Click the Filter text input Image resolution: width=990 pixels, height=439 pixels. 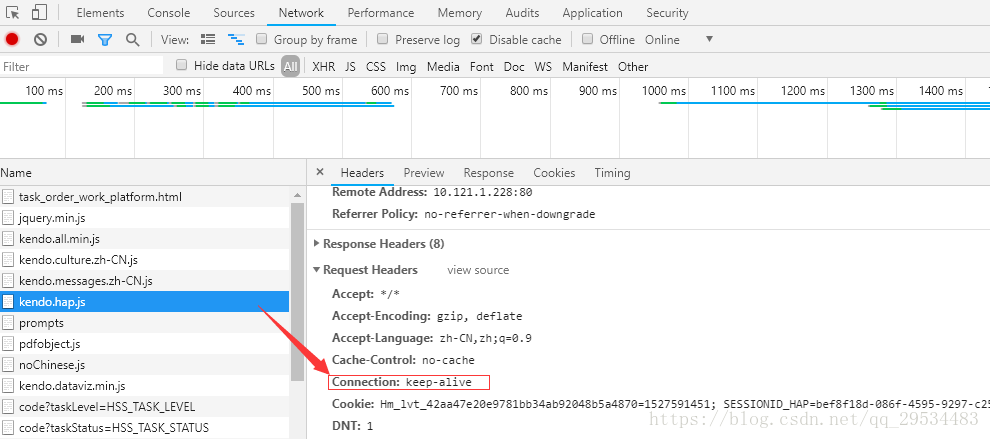coord(81,66)
